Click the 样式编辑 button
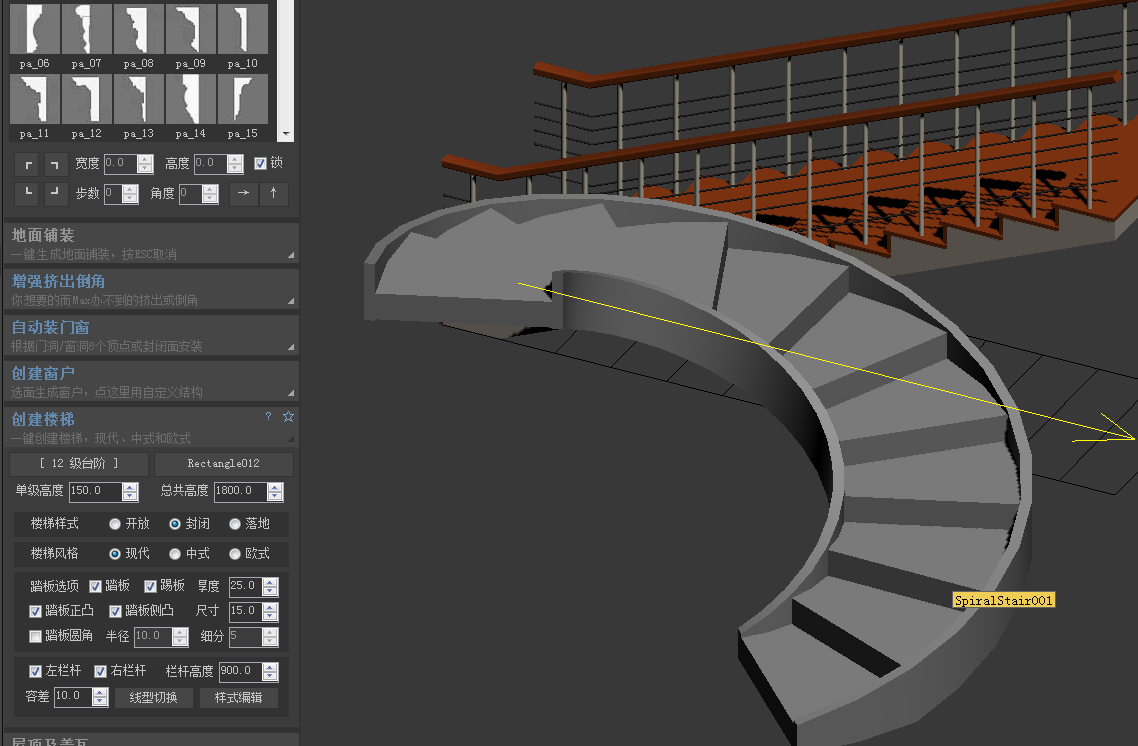This screenshot has width=1138, height=746. coord(238,697)
